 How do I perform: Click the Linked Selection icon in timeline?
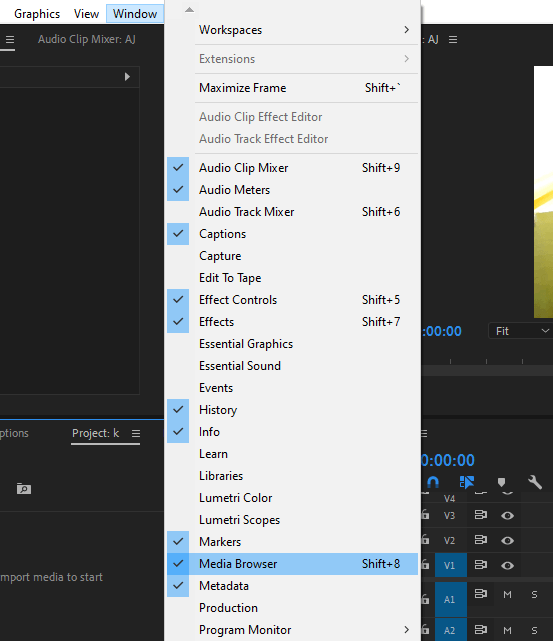467,482
